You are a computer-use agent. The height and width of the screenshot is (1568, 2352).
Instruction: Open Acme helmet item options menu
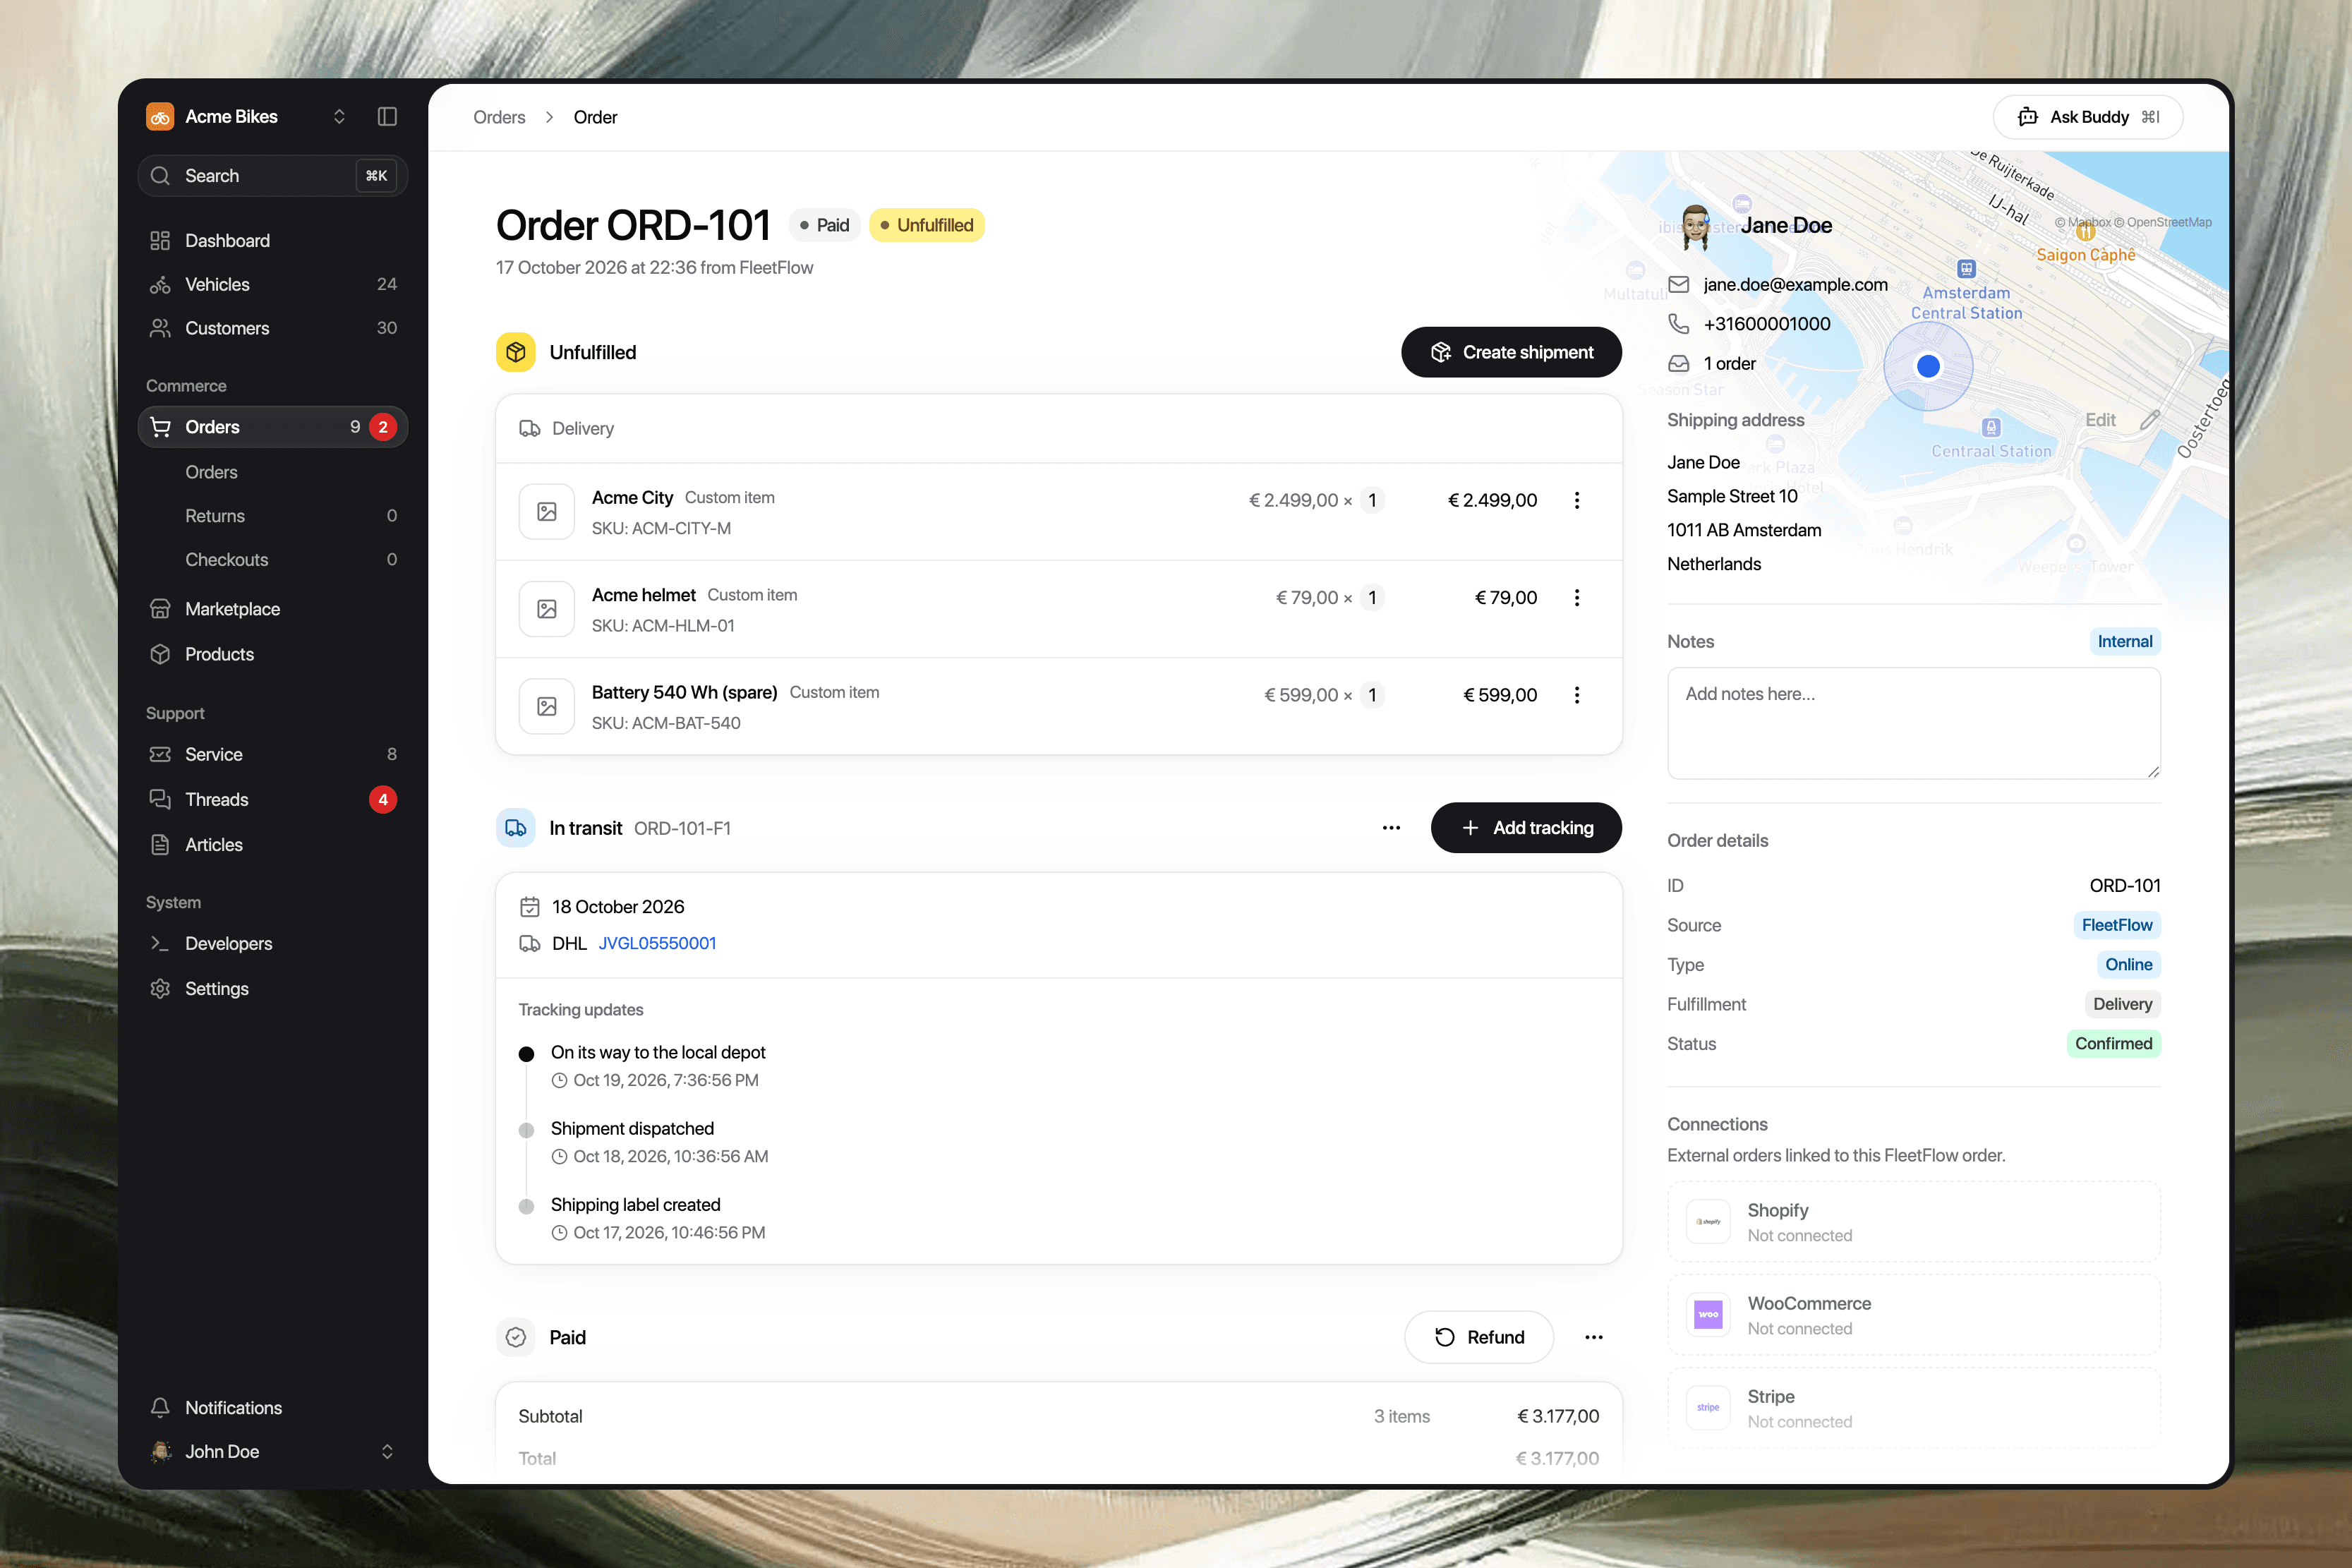[1577, 598]
